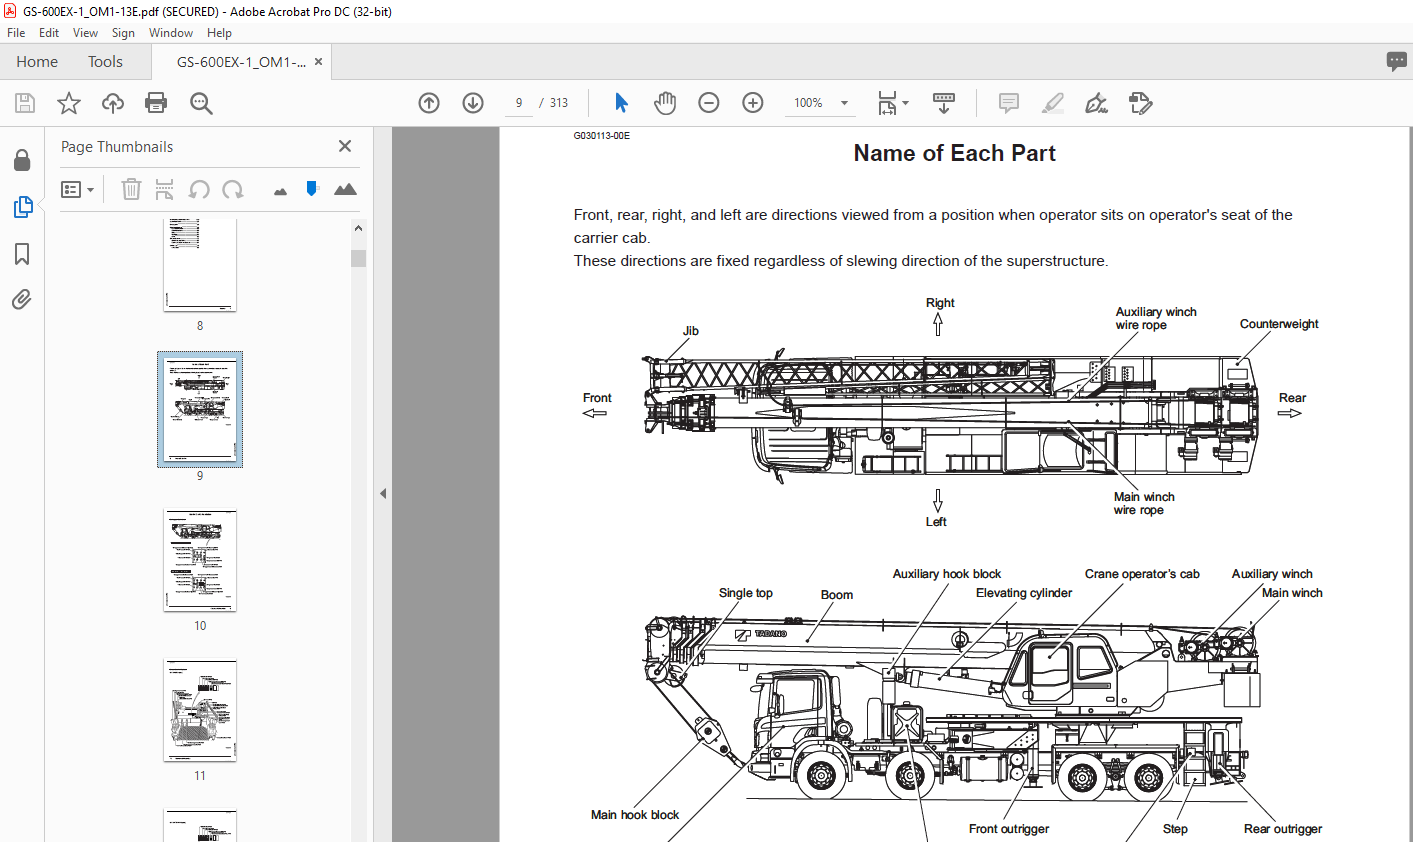Click the thumbnails panel scrollbar thumb

coord(358,258)
